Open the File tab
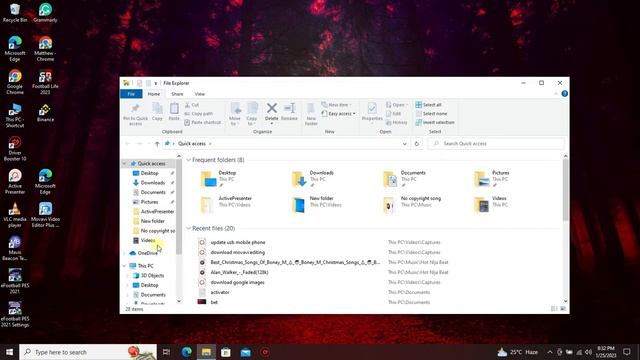 click(x=131, y=94)
